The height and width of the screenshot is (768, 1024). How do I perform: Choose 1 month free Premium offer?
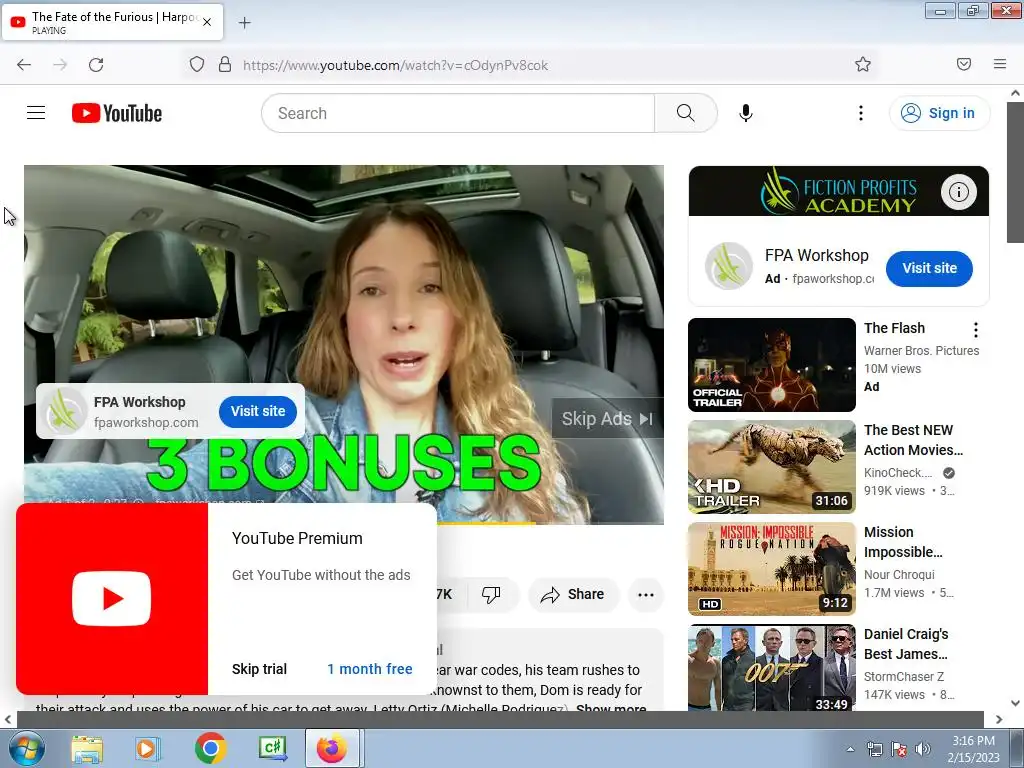[370, 669]
